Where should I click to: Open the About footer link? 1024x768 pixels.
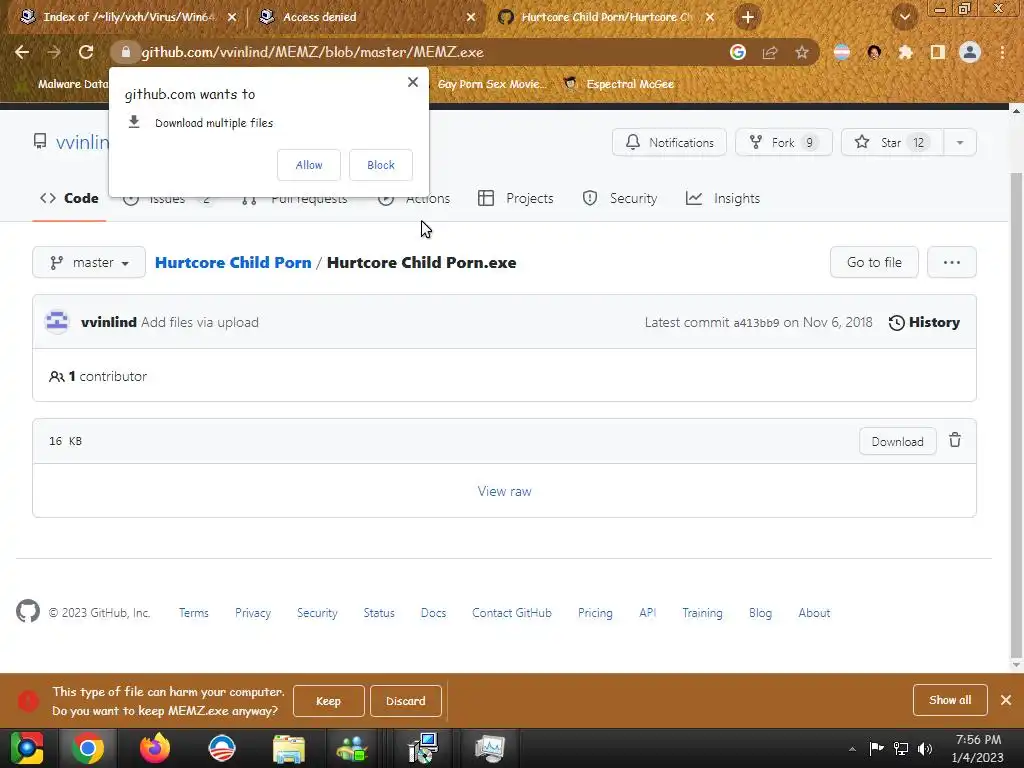[814, 613]
